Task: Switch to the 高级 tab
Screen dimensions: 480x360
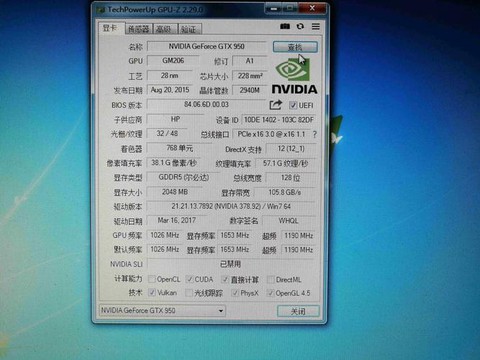Action: click(165, 29)
